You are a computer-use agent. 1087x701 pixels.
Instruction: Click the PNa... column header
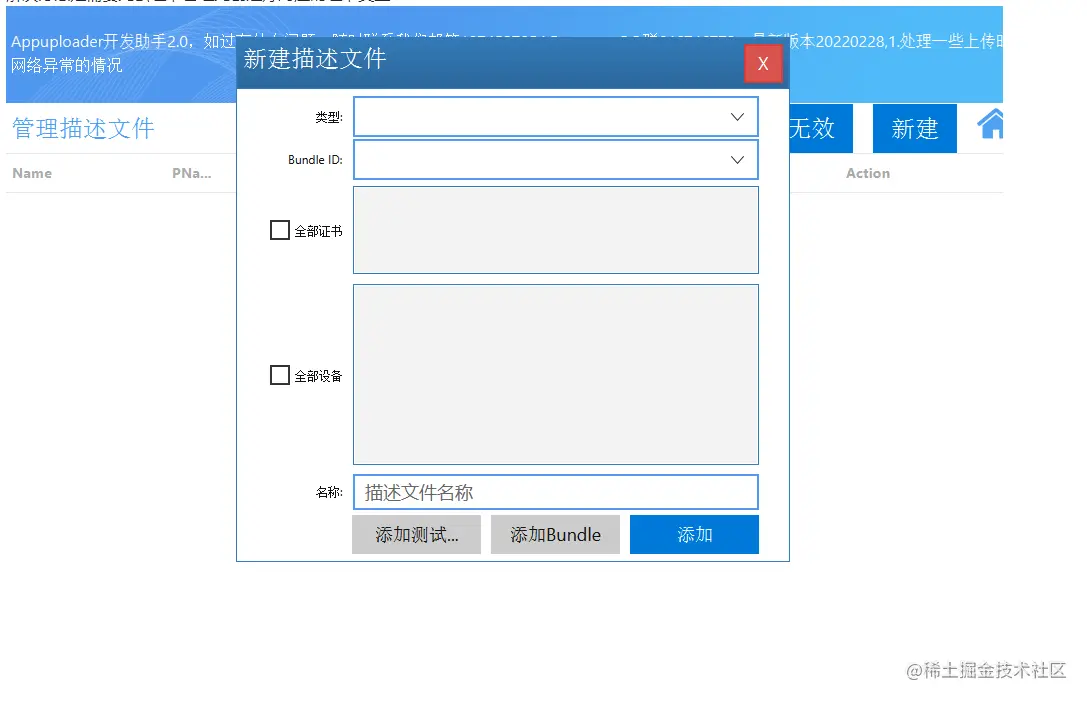(191, 173)
